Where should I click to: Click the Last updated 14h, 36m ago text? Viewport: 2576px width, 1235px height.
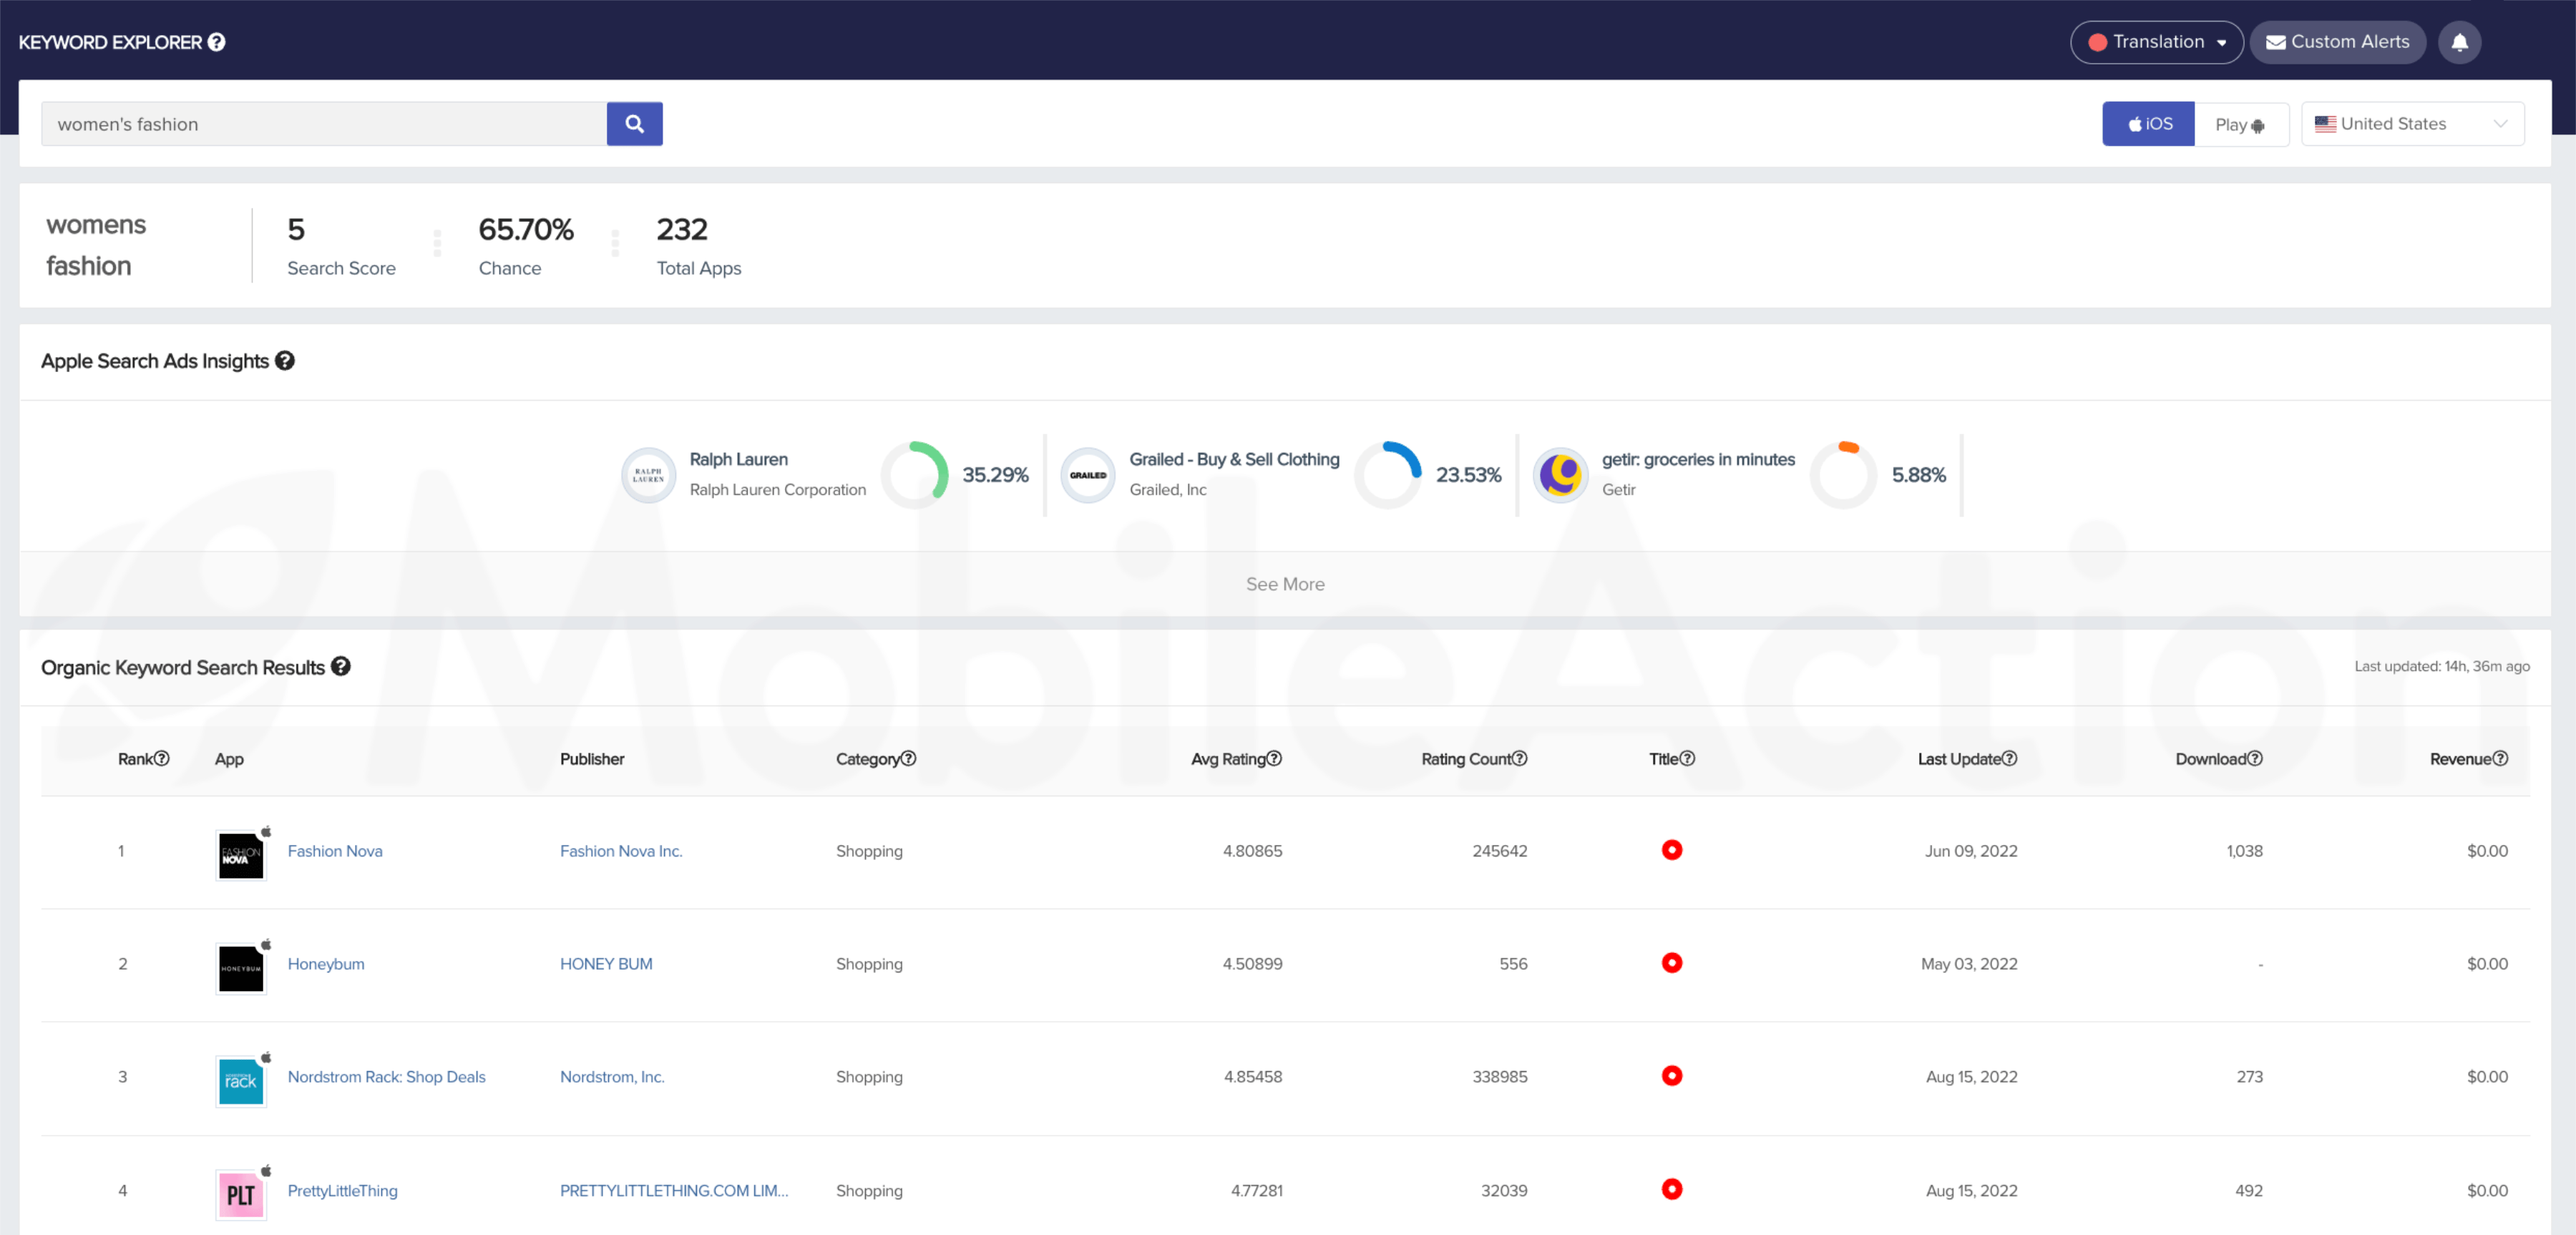2442,666
